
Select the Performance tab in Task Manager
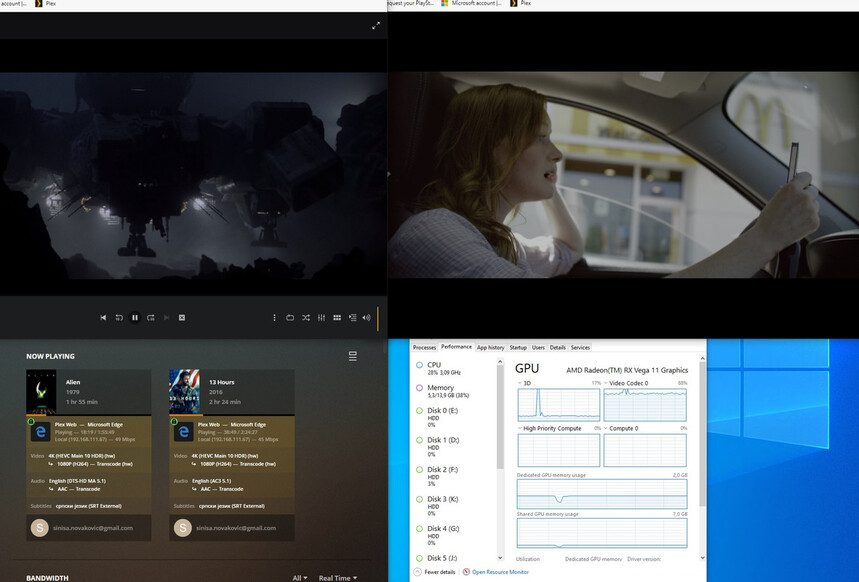click(456, 347)
